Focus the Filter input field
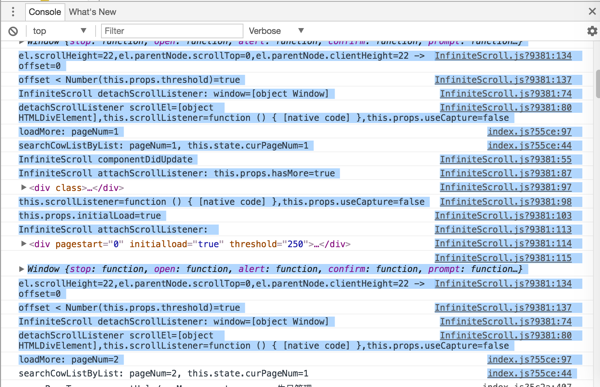This screenshot has width=600, height=387. click(172, 31)
